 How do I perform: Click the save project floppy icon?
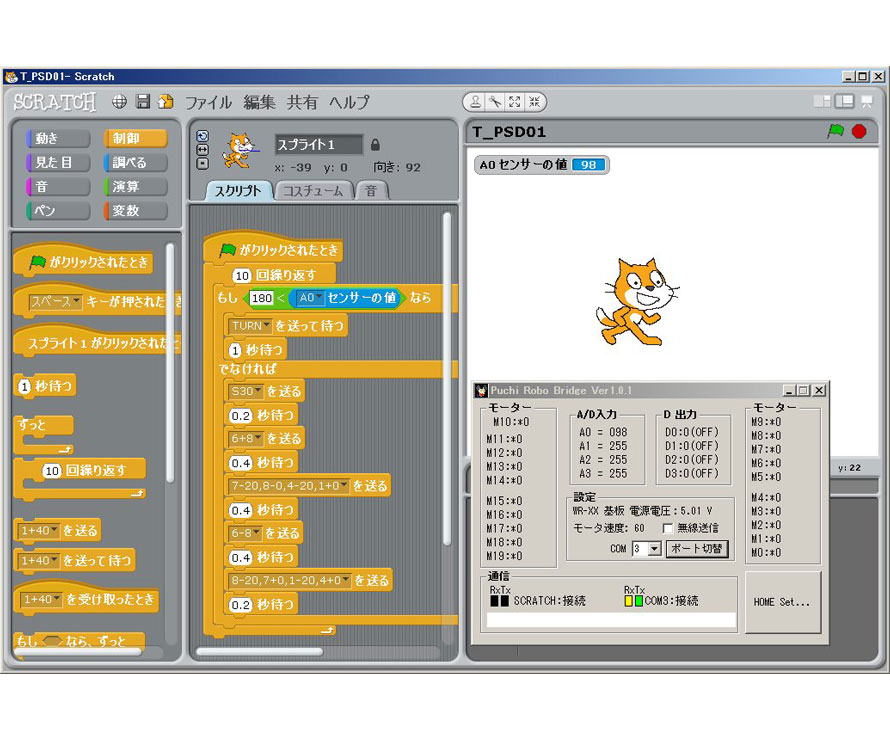tap(143, 102)
